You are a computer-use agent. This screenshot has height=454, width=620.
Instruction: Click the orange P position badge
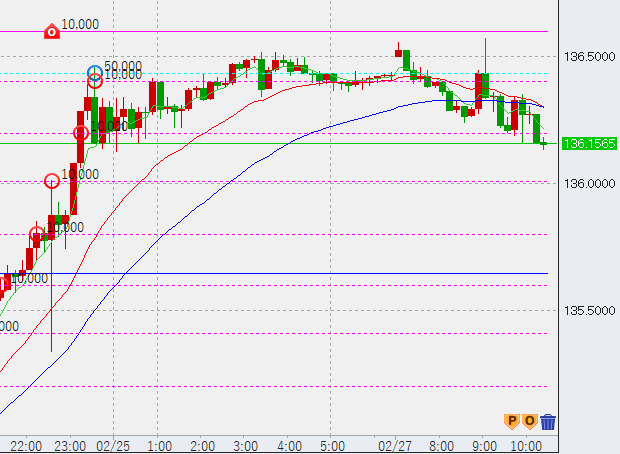[x=511, y=422]
